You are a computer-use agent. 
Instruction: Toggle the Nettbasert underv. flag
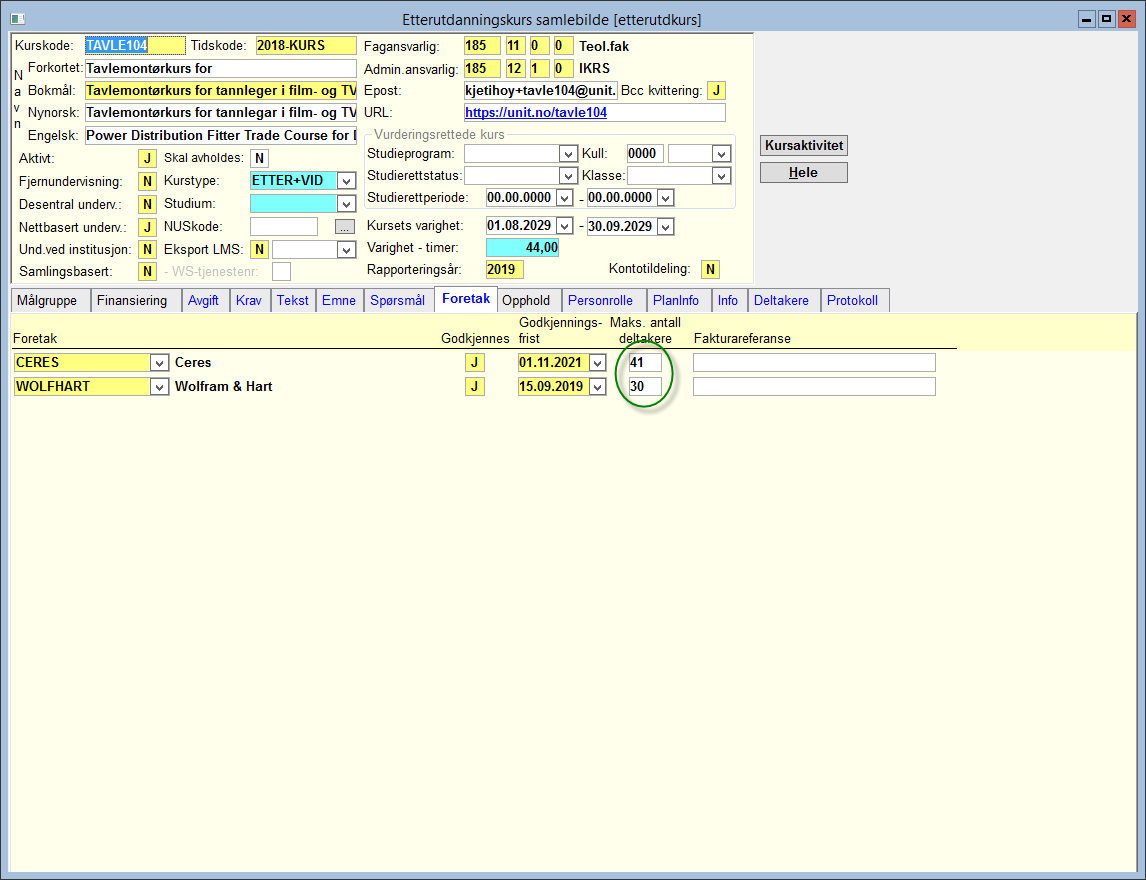point(147,227)
